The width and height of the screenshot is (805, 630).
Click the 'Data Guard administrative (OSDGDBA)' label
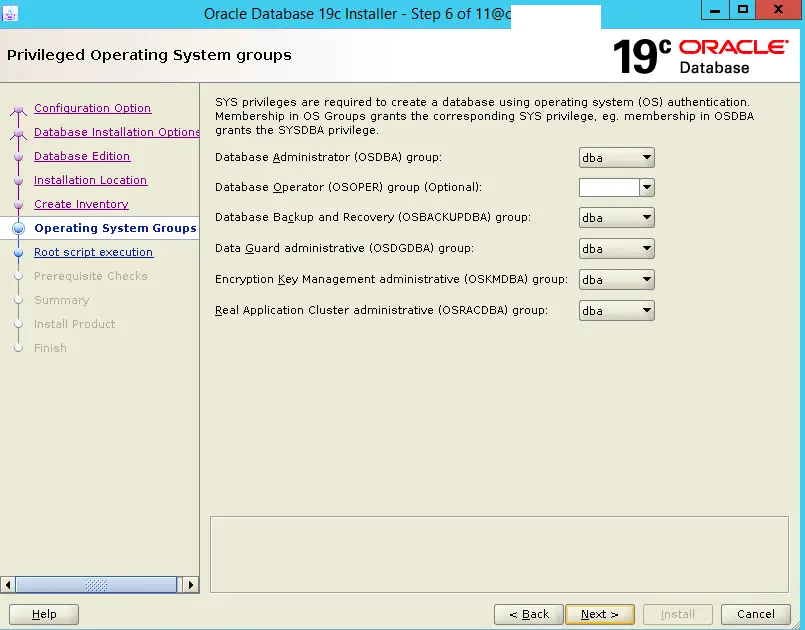[x=344, y=248]
